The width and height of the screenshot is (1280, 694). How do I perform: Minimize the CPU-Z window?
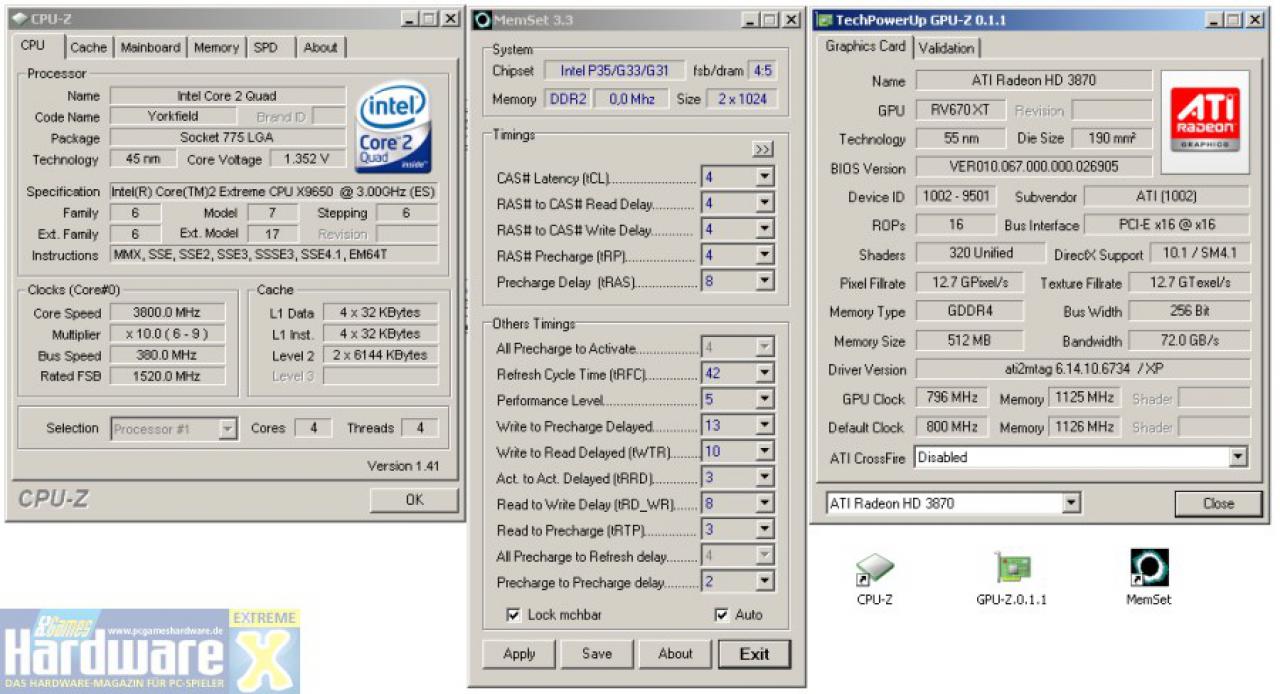[411, 19]
